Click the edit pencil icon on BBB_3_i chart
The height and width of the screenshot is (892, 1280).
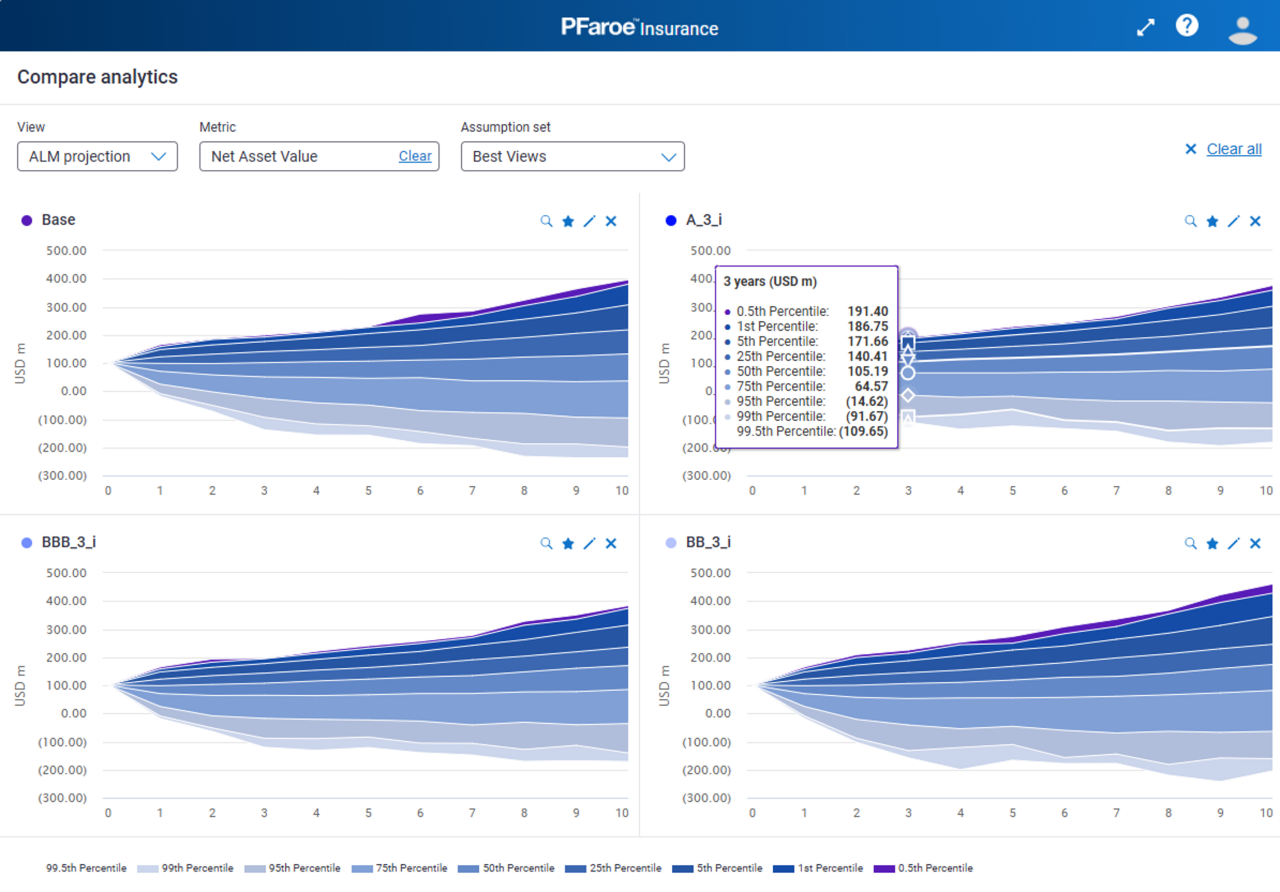tap(590, 543)
